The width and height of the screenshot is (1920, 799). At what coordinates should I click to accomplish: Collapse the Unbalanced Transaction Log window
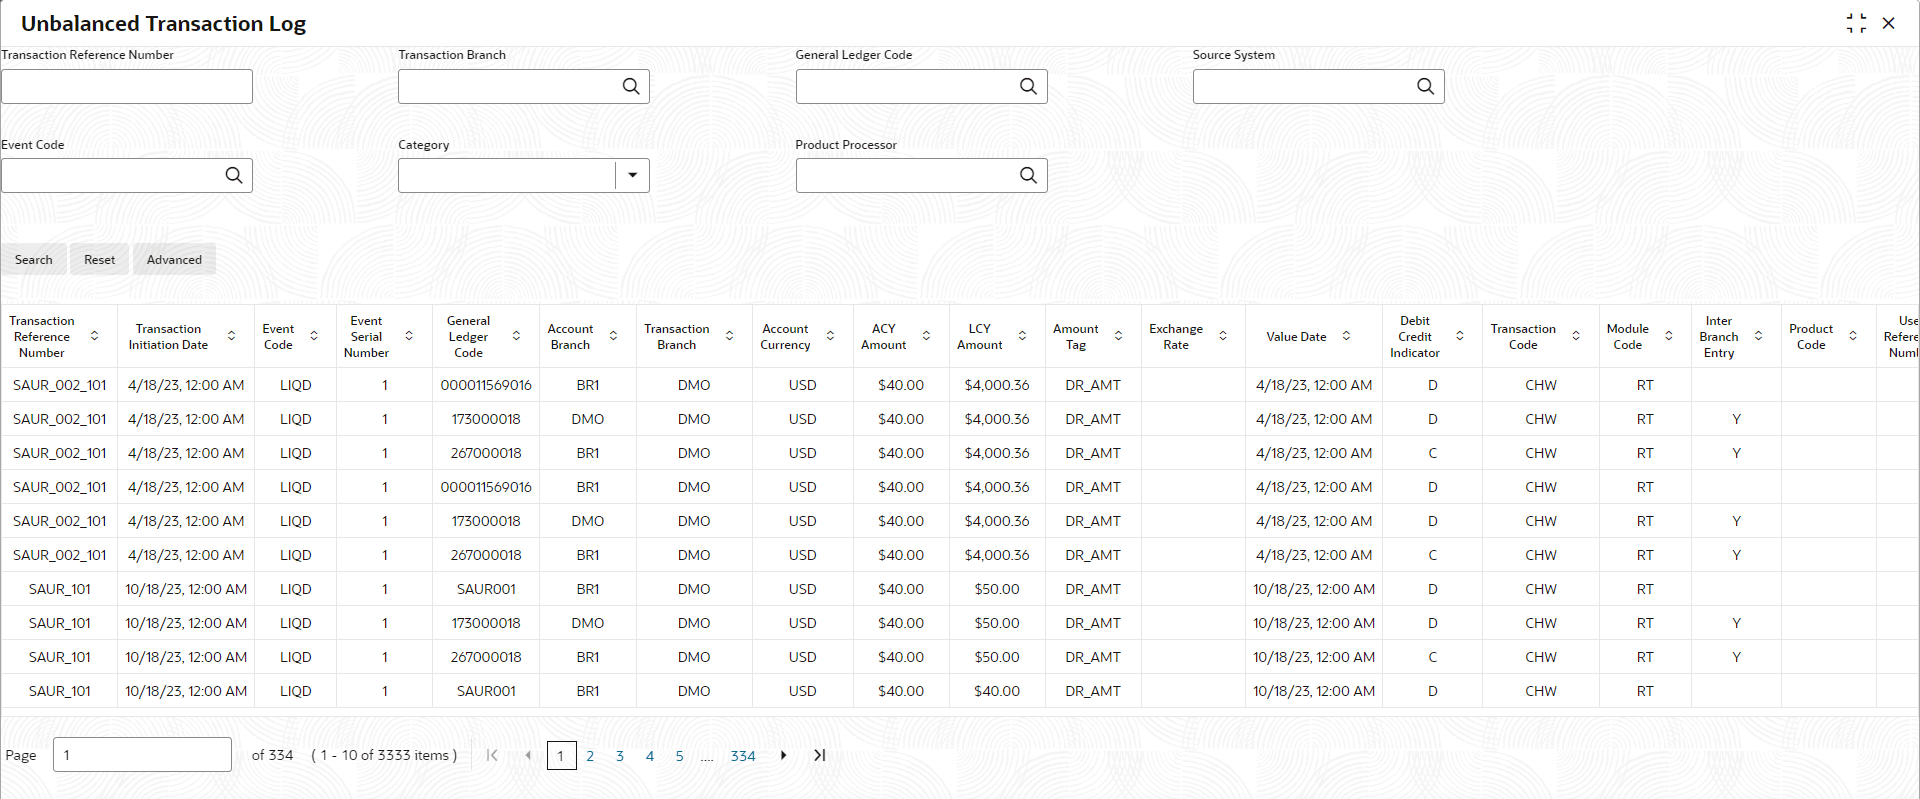coord(1857,23)
